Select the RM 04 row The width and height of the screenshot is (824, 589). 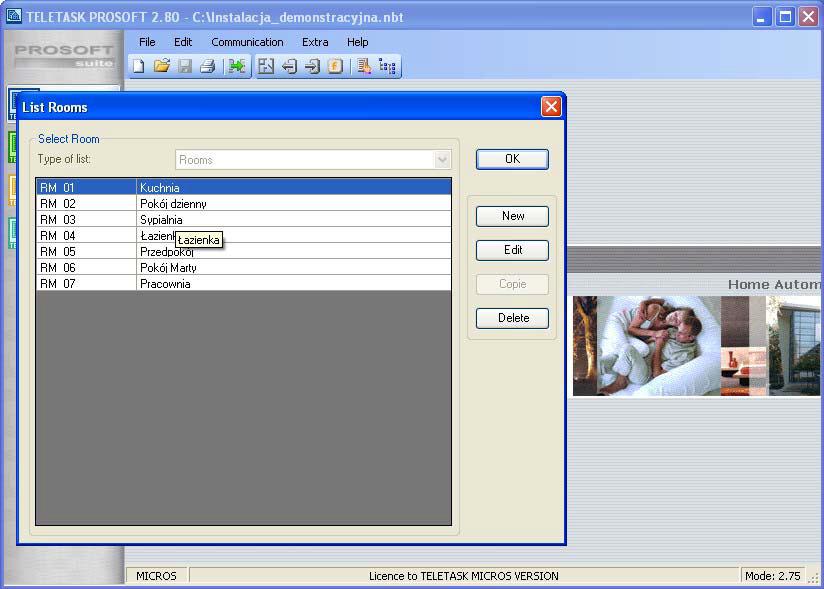pos(243,235)
